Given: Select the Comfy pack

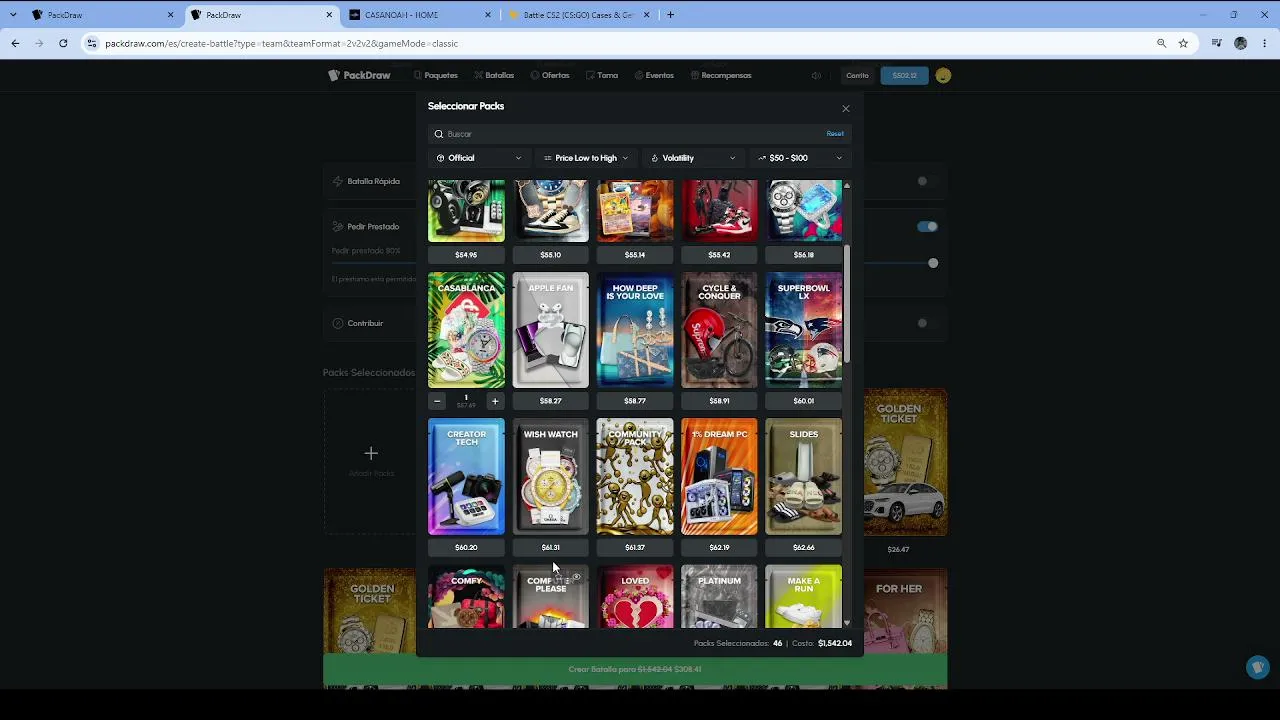Looking at the screenshot, I should click(x=466, y=597).
